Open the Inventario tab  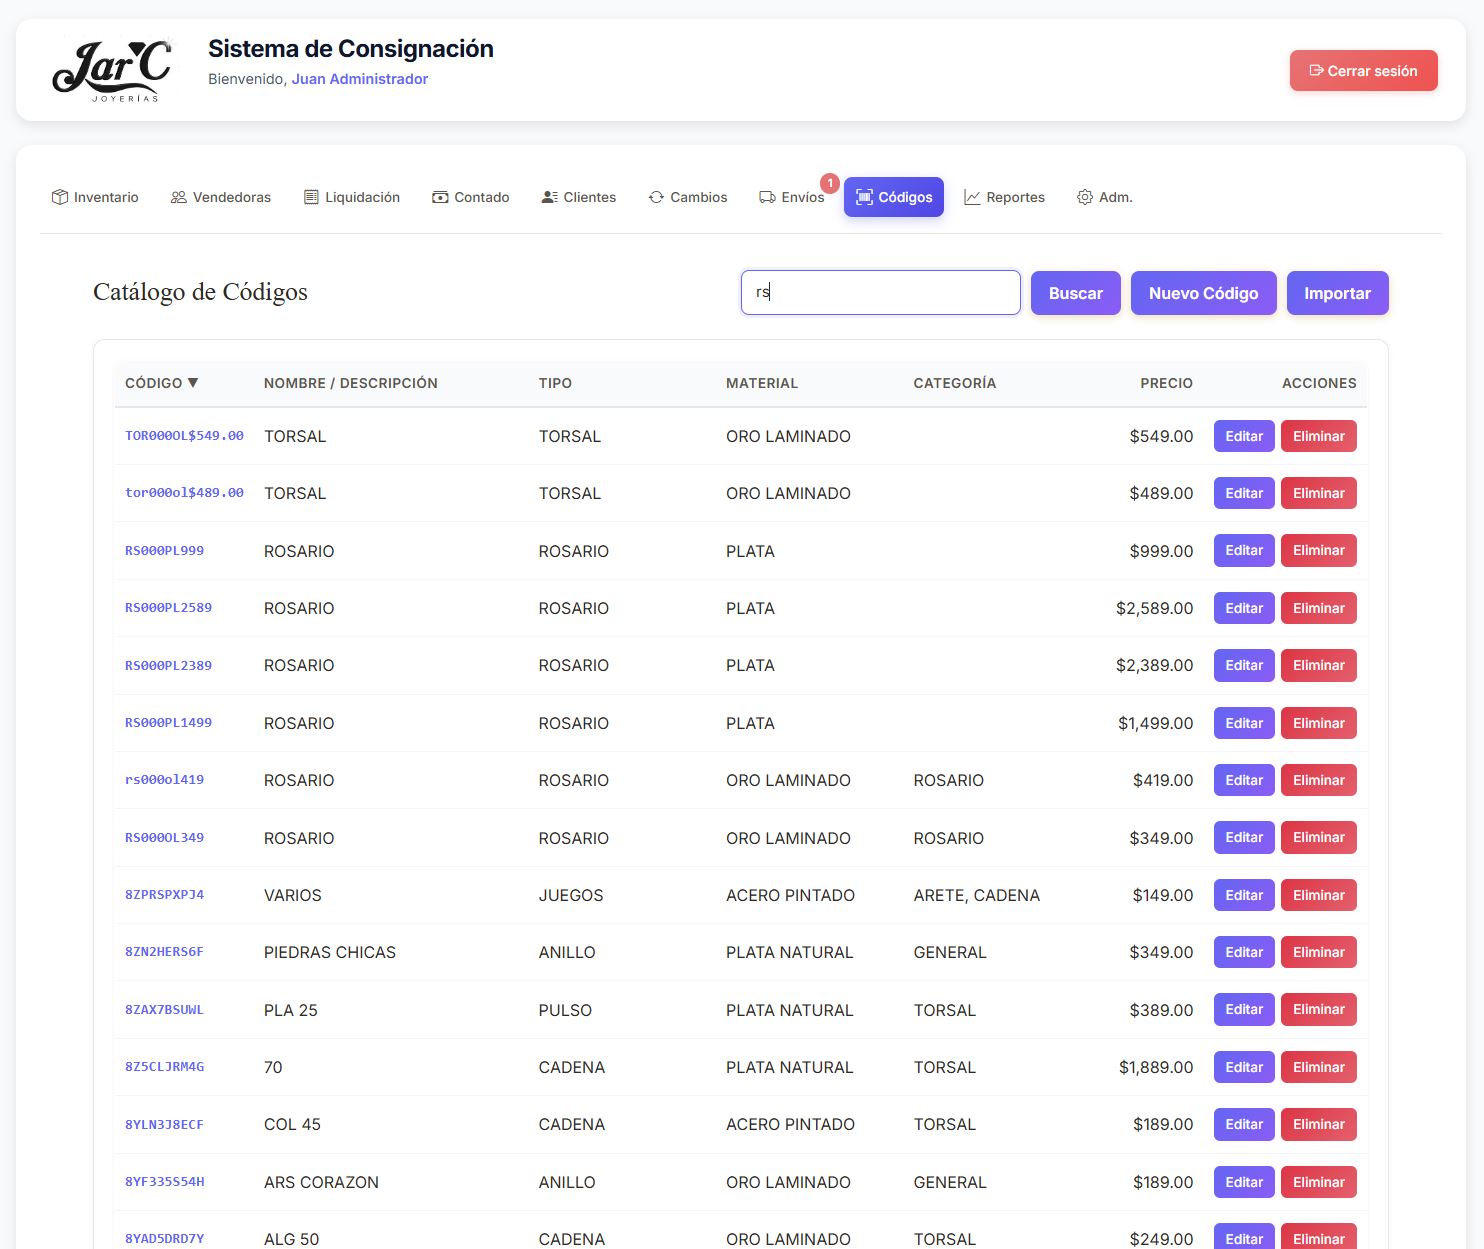95,197
